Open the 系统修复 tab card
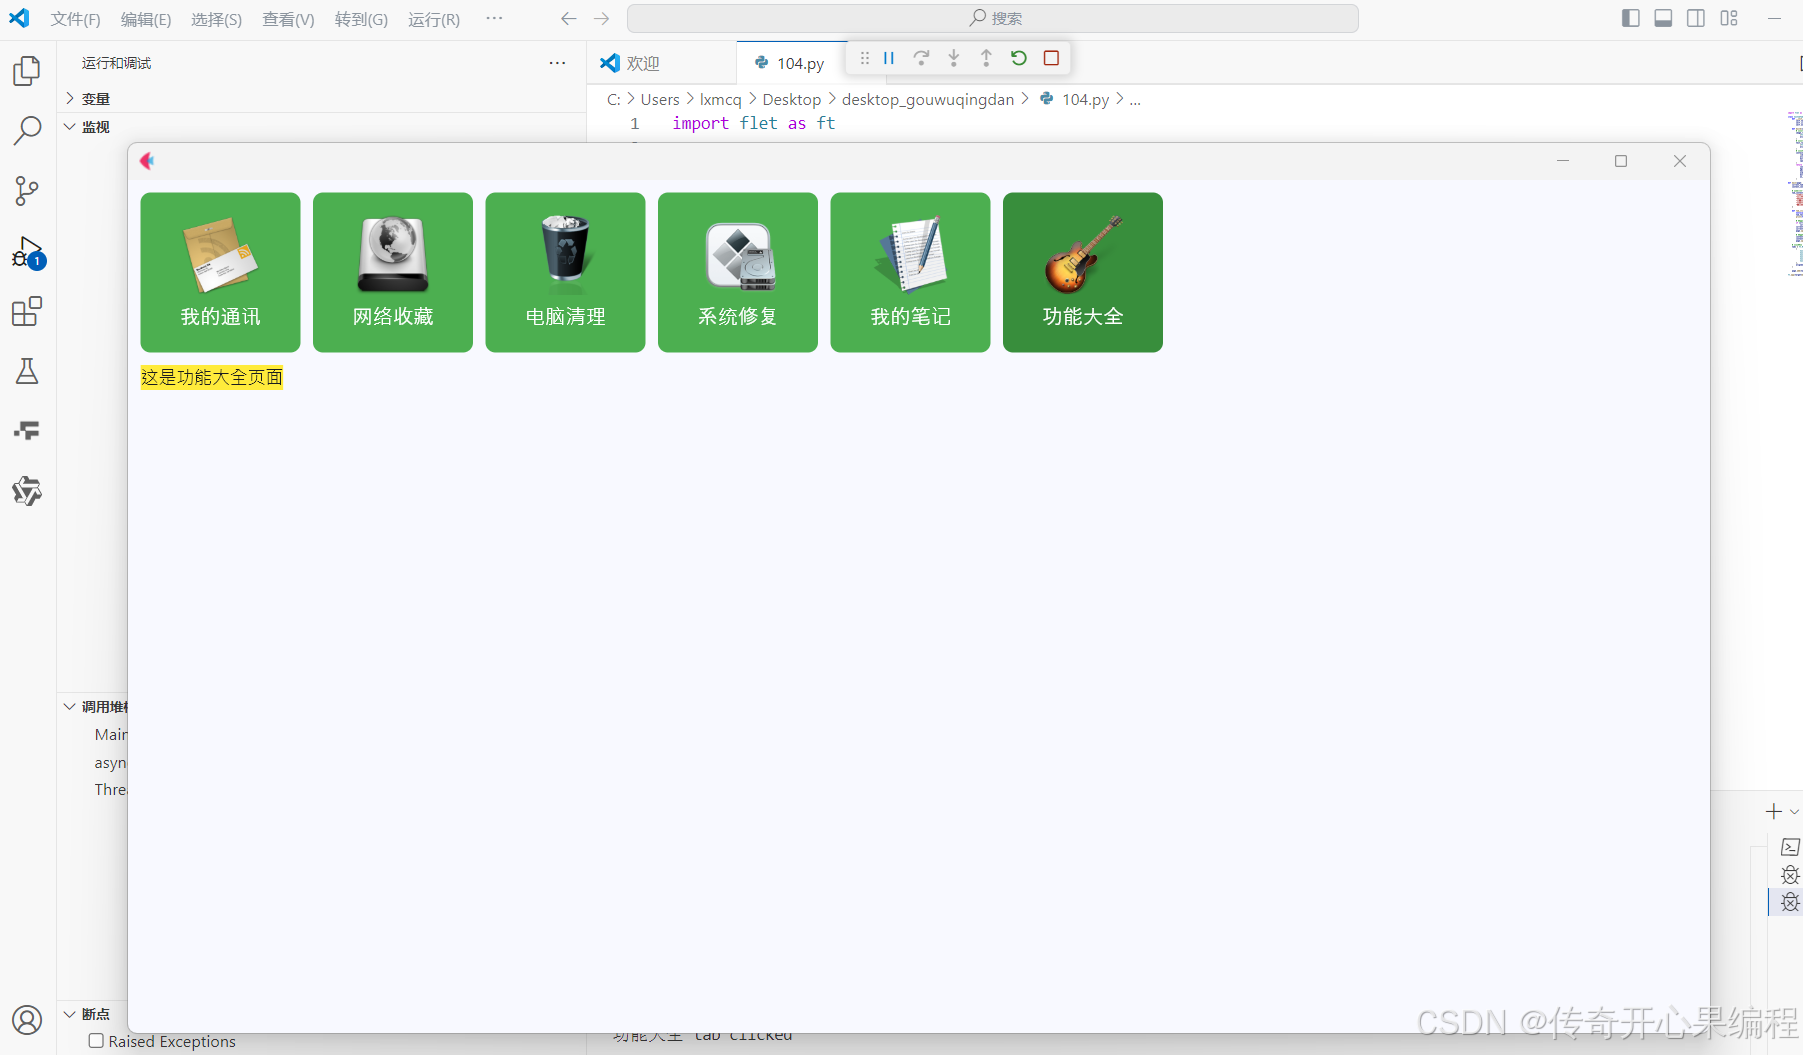The height and width of the screenshot is (1055, 1803). tap(738, 272)
